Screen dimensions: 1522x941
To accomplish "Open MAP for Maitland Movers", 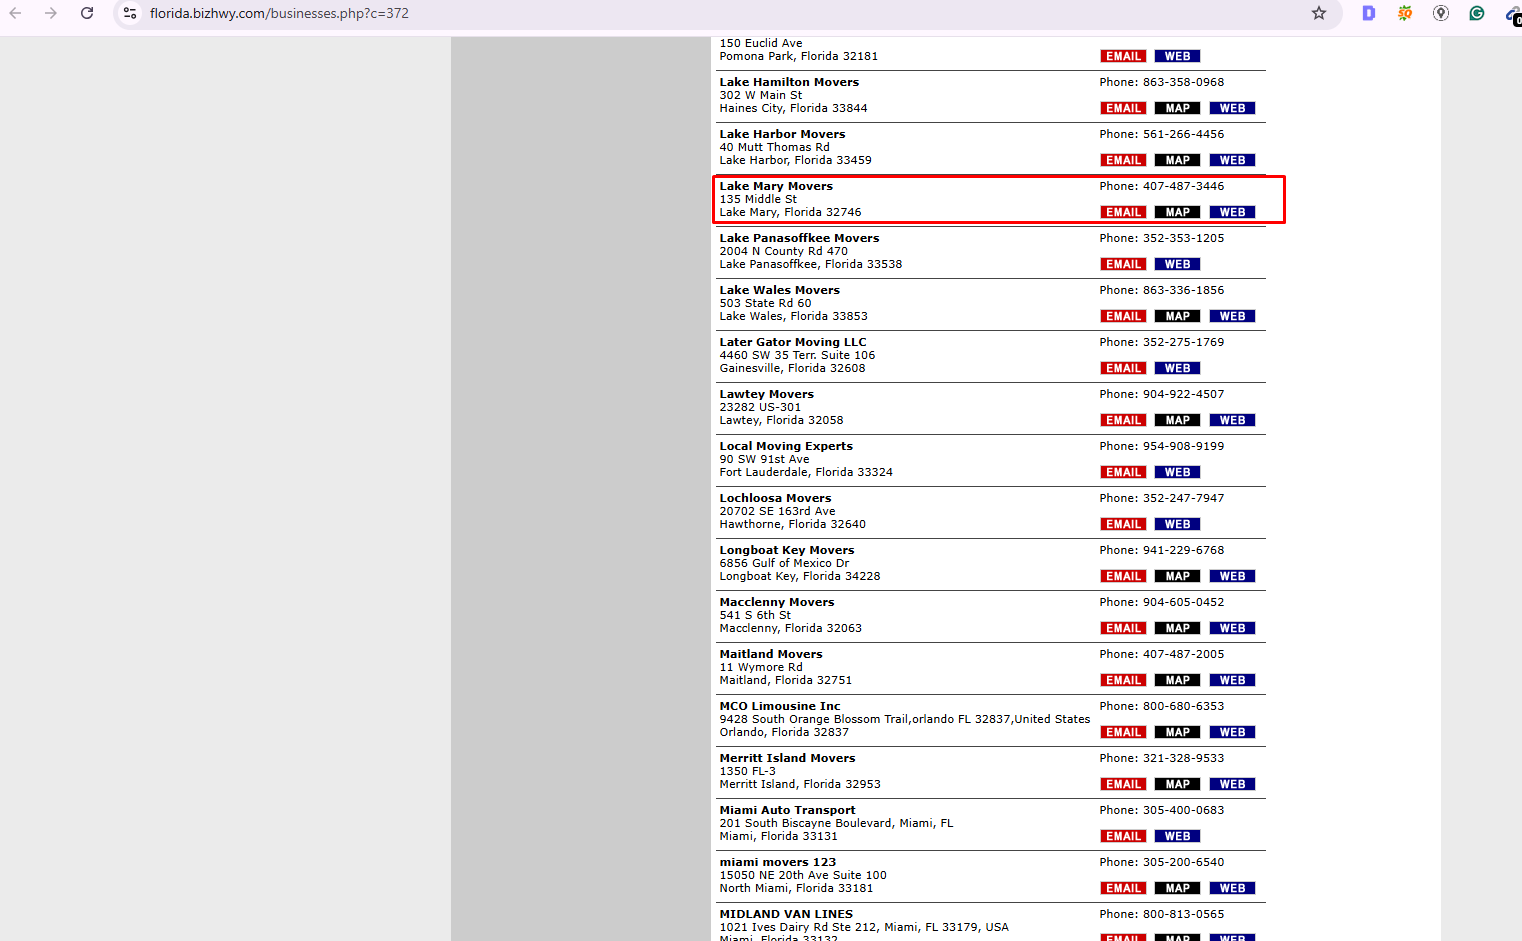I will [1178, 680].
